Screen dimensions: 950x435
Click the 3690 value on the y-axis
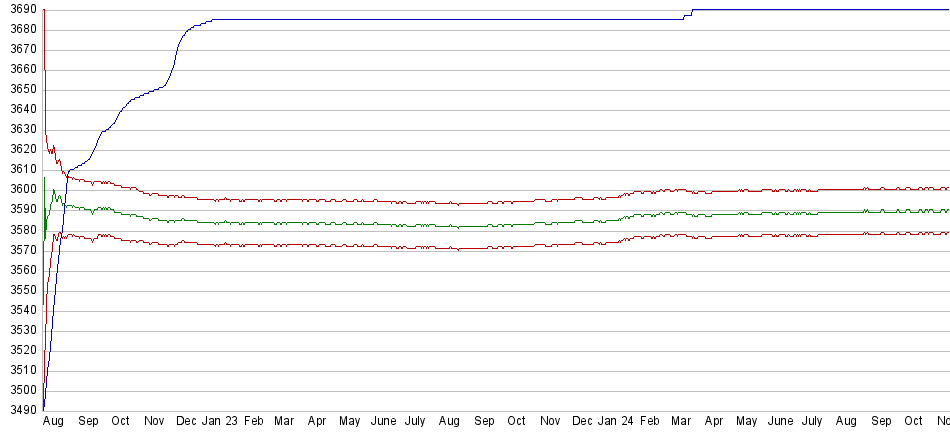point(20,9)
